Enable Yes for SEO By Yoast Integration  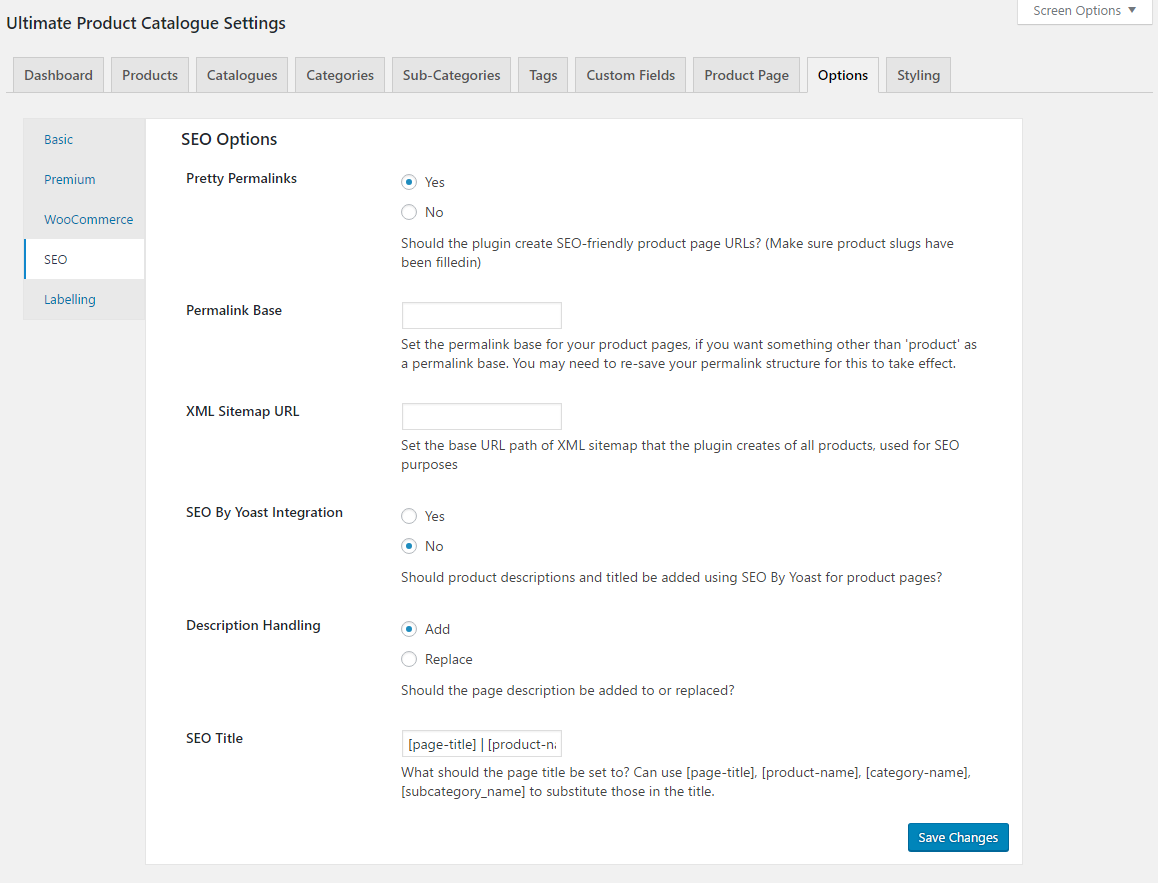(409, 516)
